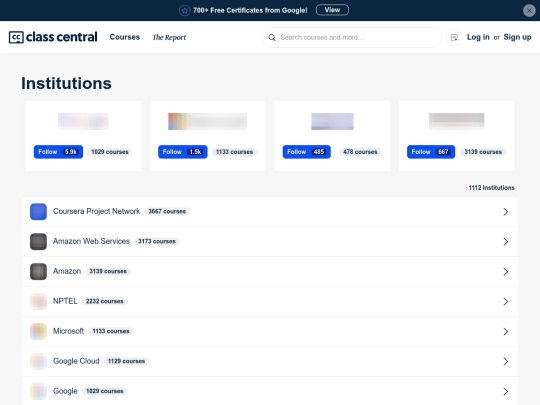Click the logo icon in the Amazon 3139 courses row
The image size is (540, 405).
38,271
